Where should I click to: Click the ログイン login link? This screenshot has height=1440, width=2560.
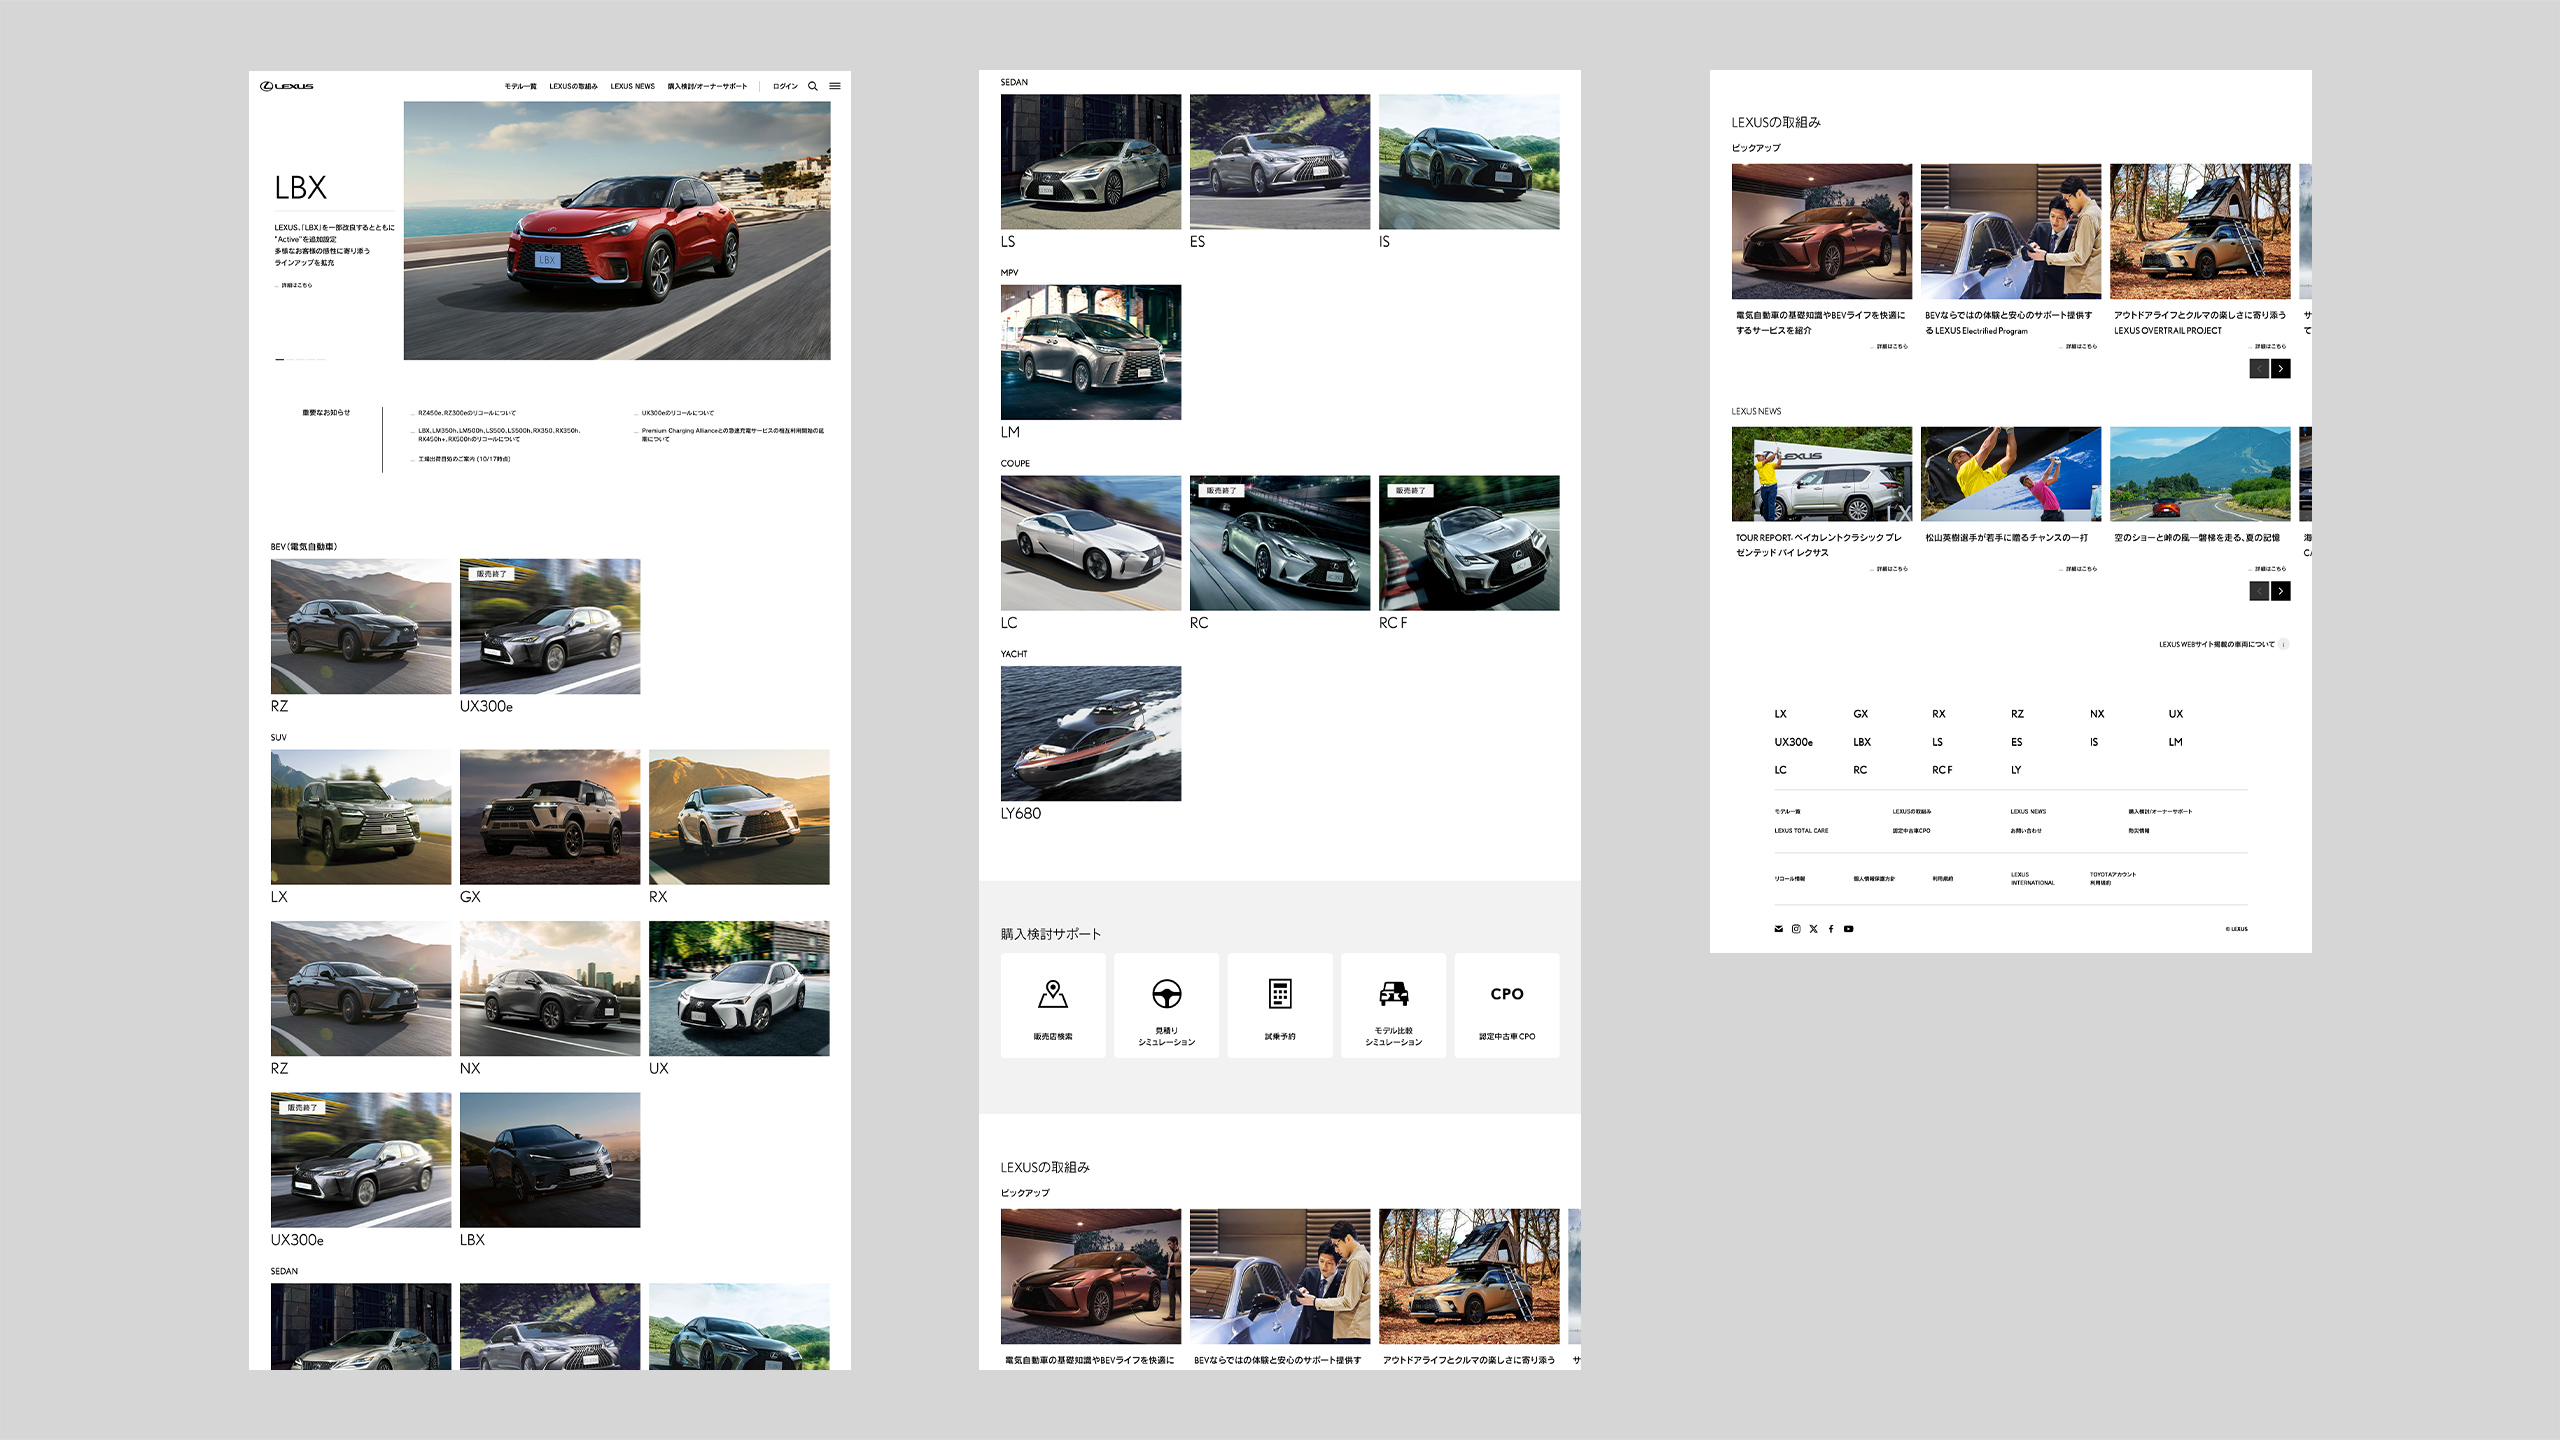click(785, 86)
